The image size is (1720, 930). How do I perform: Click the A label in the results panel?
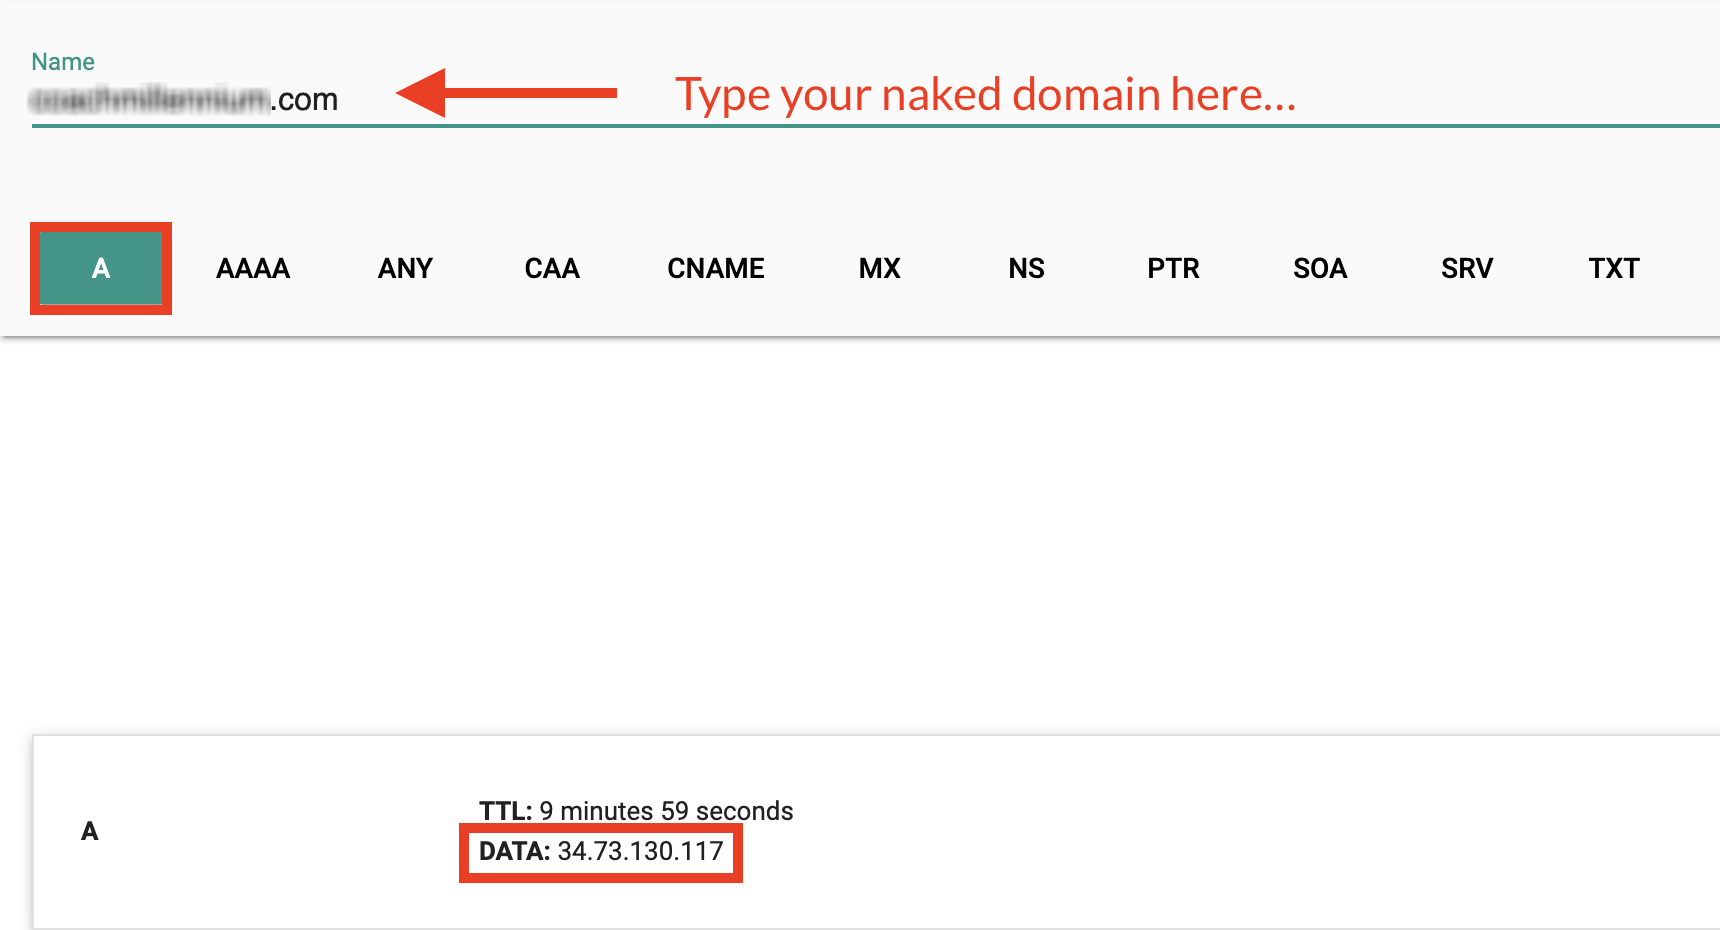click(x=89, y=831)
